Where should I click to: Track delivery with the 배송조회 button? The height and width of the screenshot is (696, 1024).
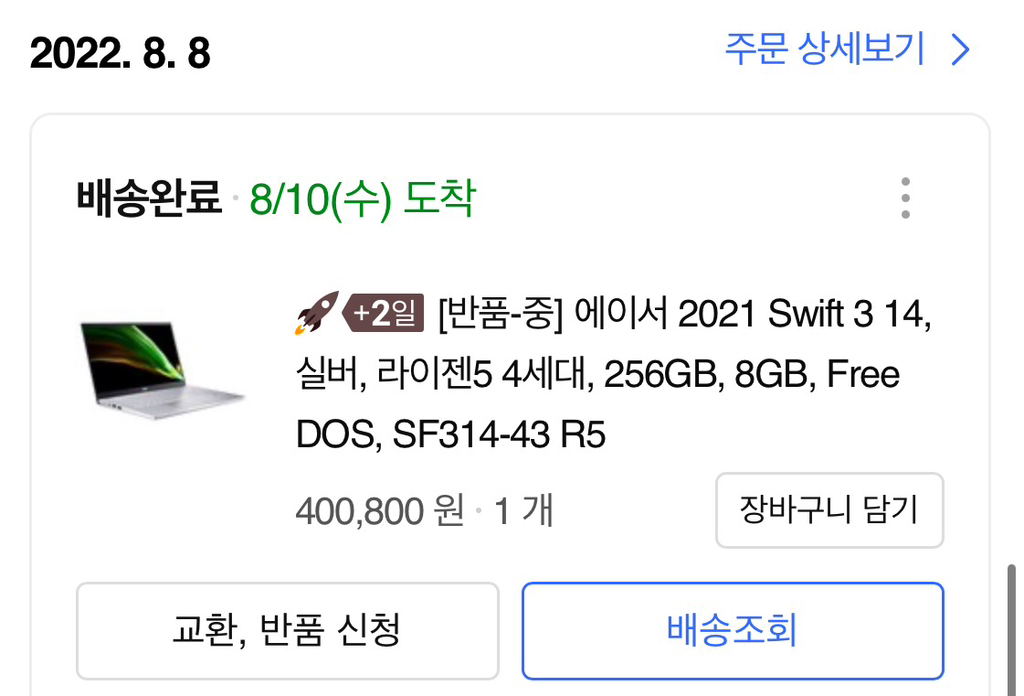point(732,630)
